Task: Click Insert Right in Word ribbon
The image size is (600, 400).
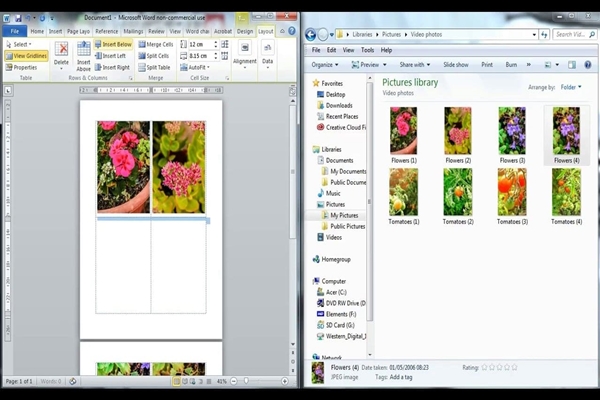Action: click(x=112, y=67)
